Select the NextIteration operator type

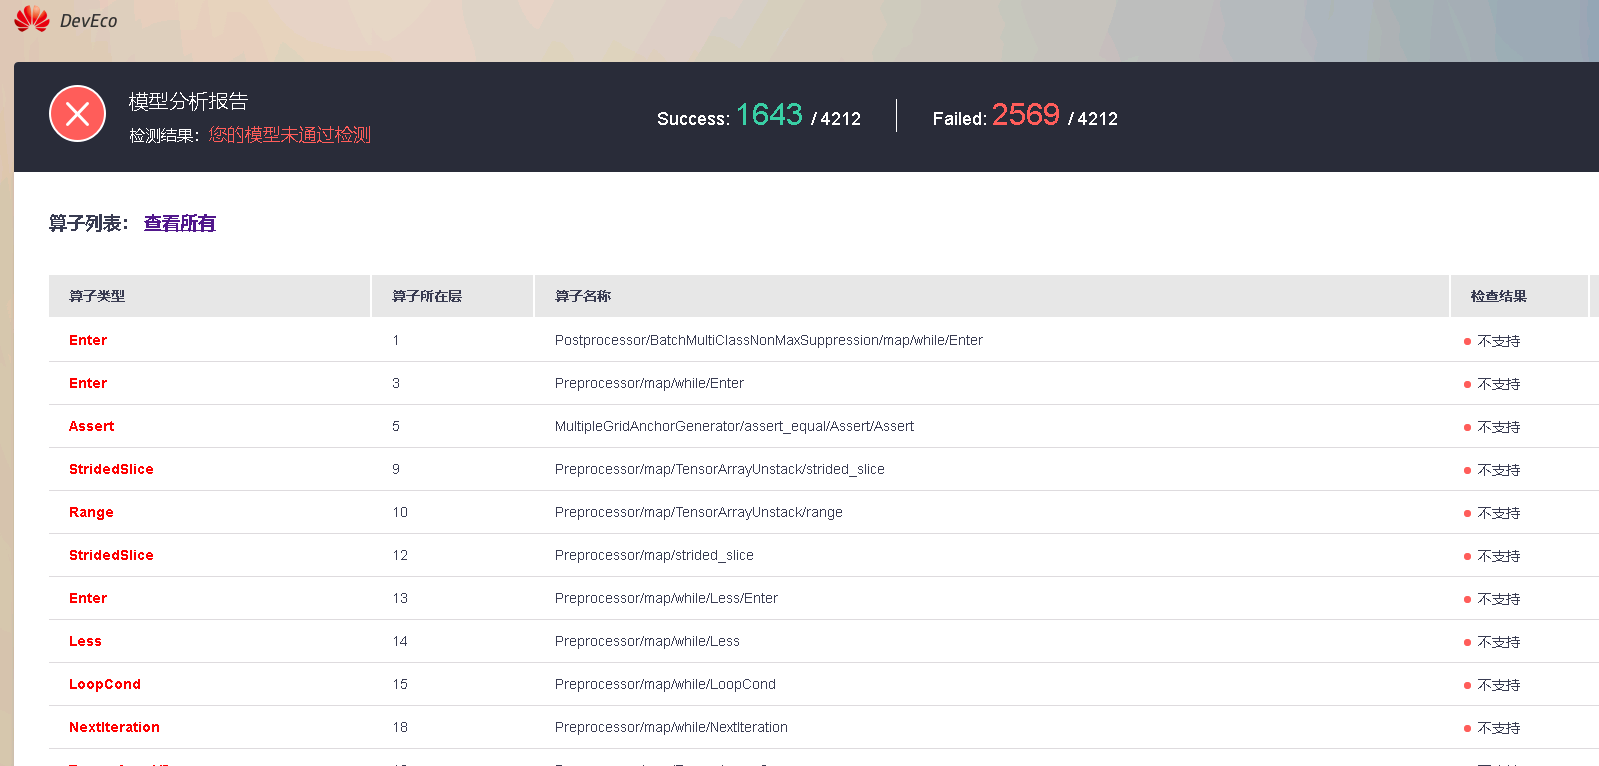point(114,727)
